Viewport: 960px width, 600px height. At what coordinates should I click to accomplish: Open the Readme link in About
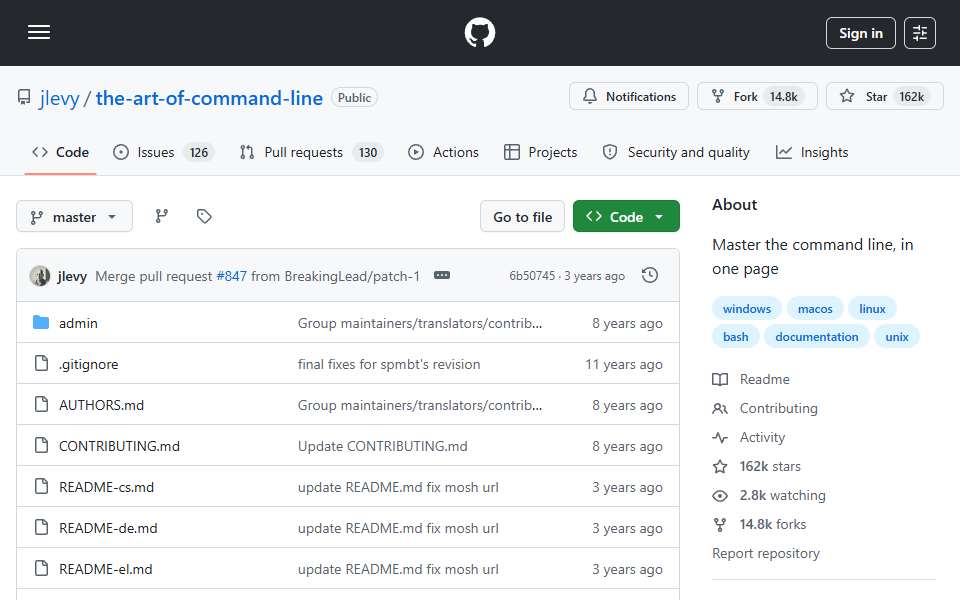[752, 380]
